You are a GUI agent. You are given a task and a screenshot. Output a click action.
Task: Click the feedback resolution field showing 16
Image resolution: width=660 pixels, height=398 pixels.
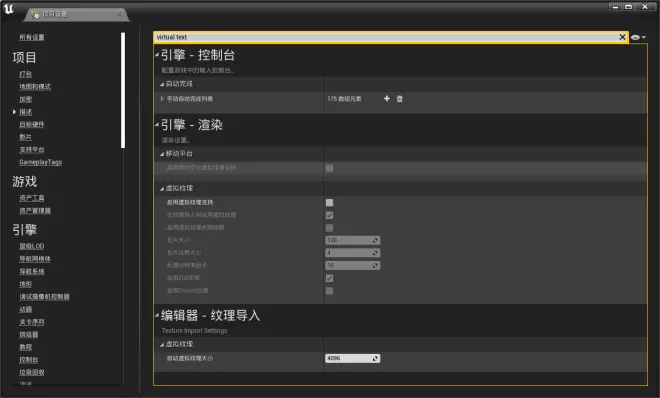click(x=353, y=265)
